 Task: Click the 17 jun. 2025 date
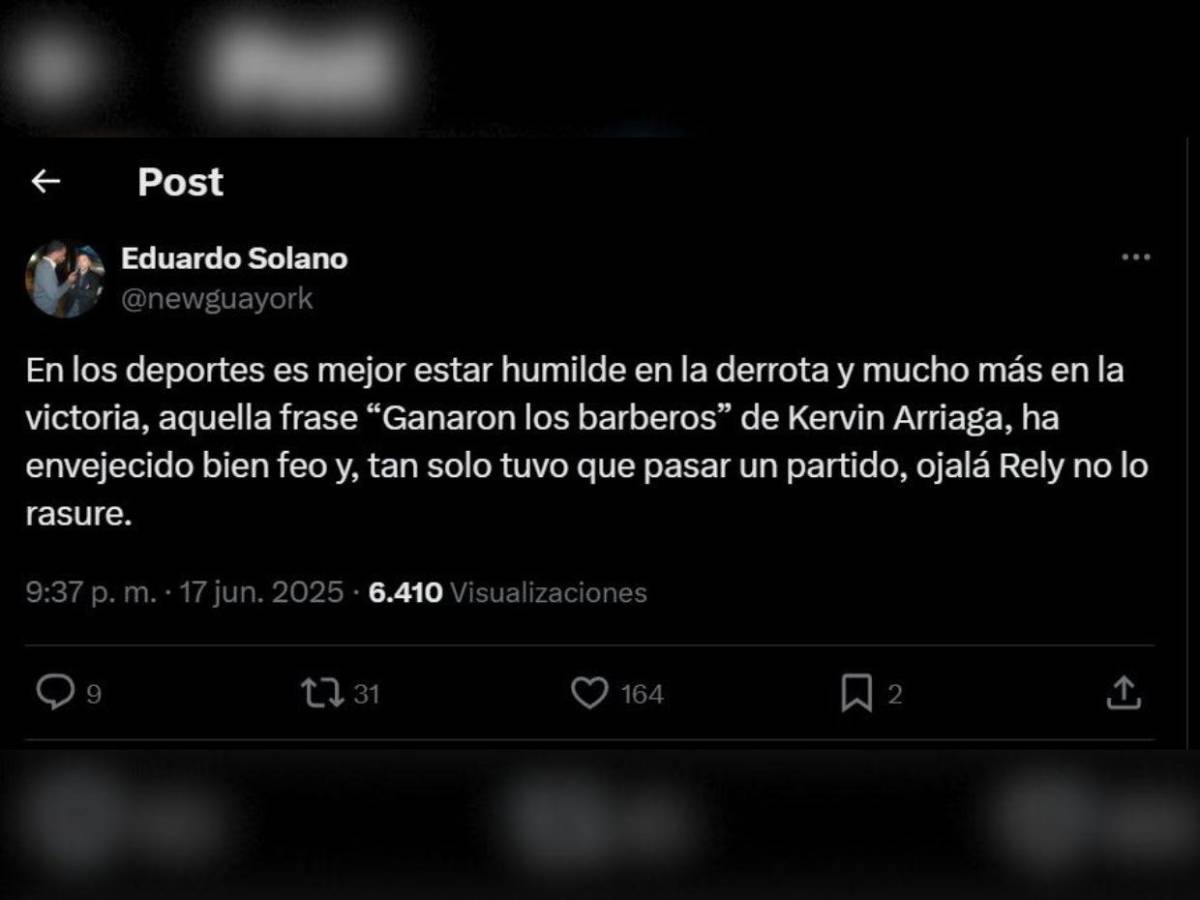(x=261, y=592)
